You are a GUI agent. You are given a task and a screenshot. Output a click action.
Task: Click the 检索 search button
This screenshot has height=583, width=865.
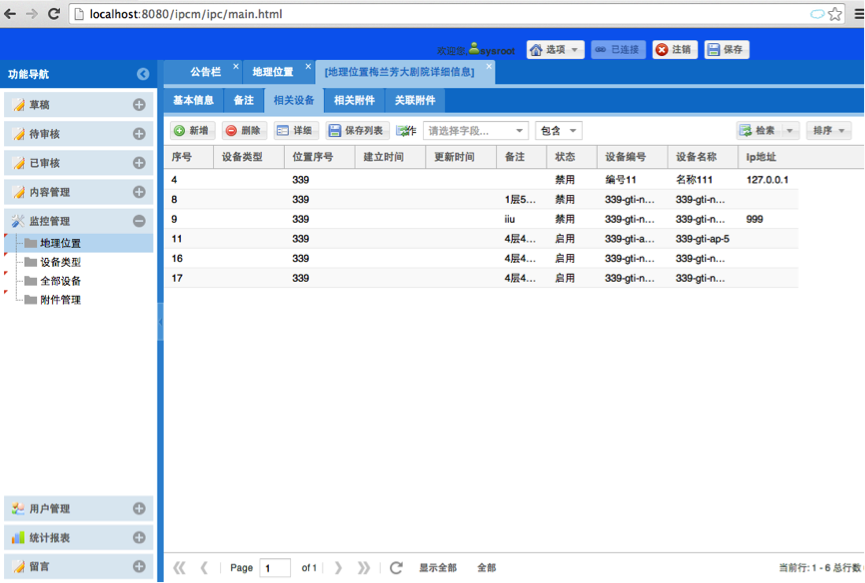pos(759,131)
